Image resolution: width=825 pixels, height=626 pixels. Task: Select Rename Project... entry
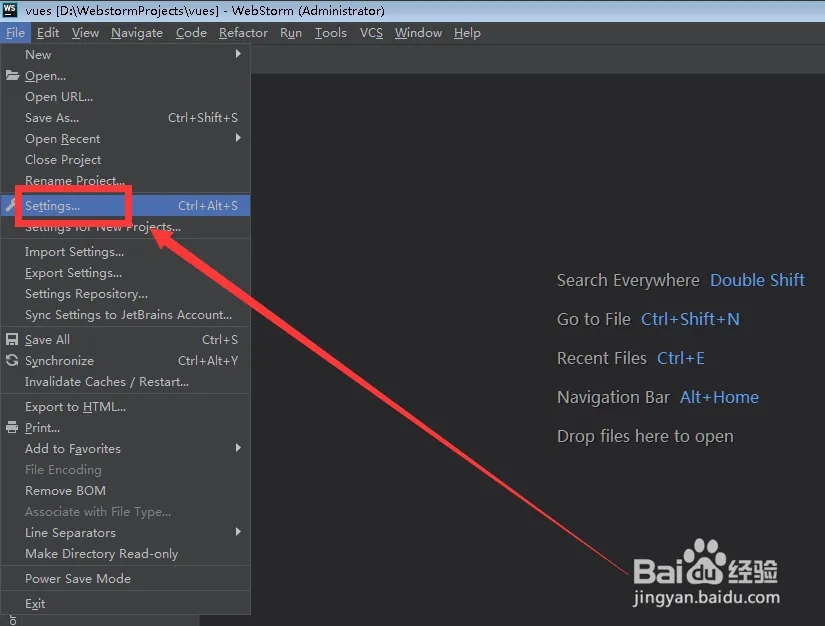[125, 180]
